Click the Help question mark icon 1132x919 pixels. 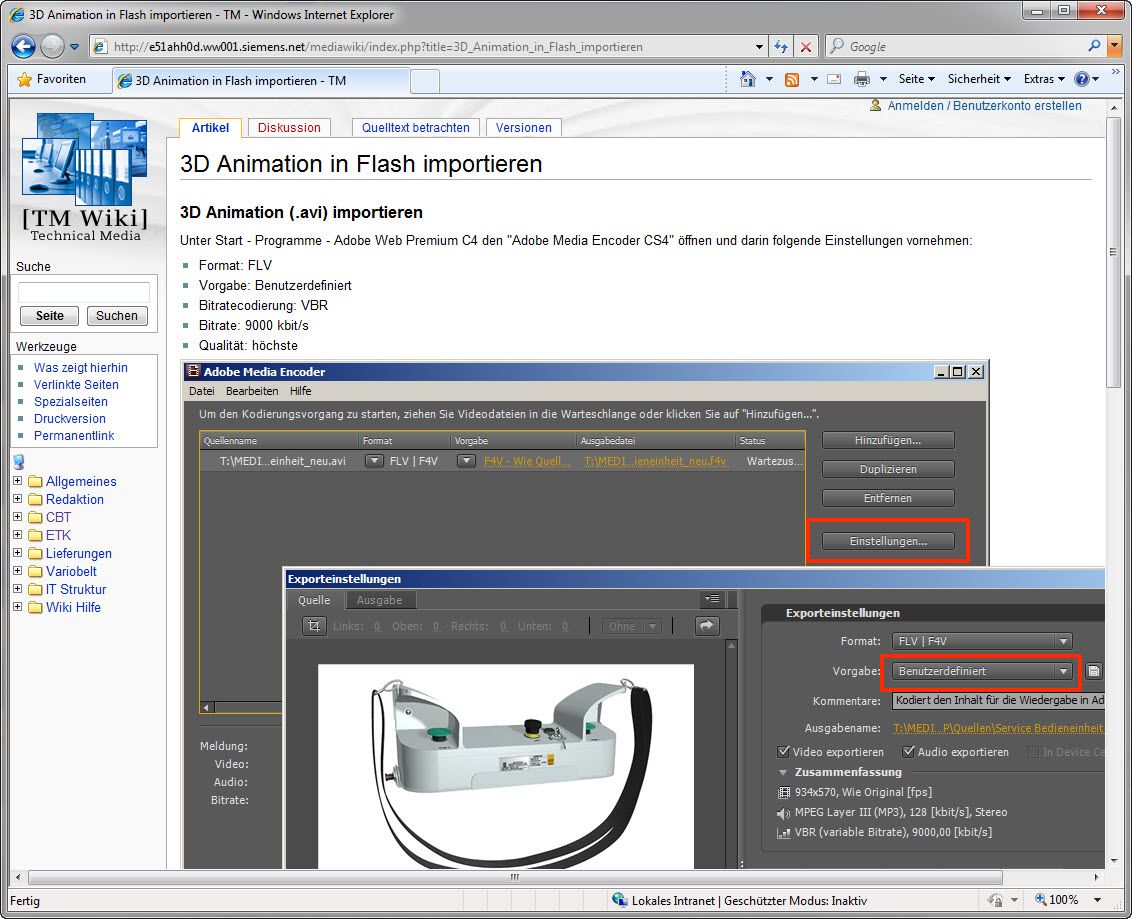[1081, 79]
